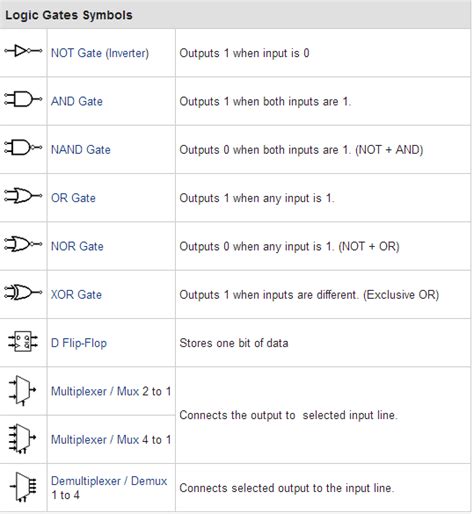The image size is (474, 514).
Task: Follow the Multiplexer / Mux 4 to 1 link
Action: tap(111, 440)
